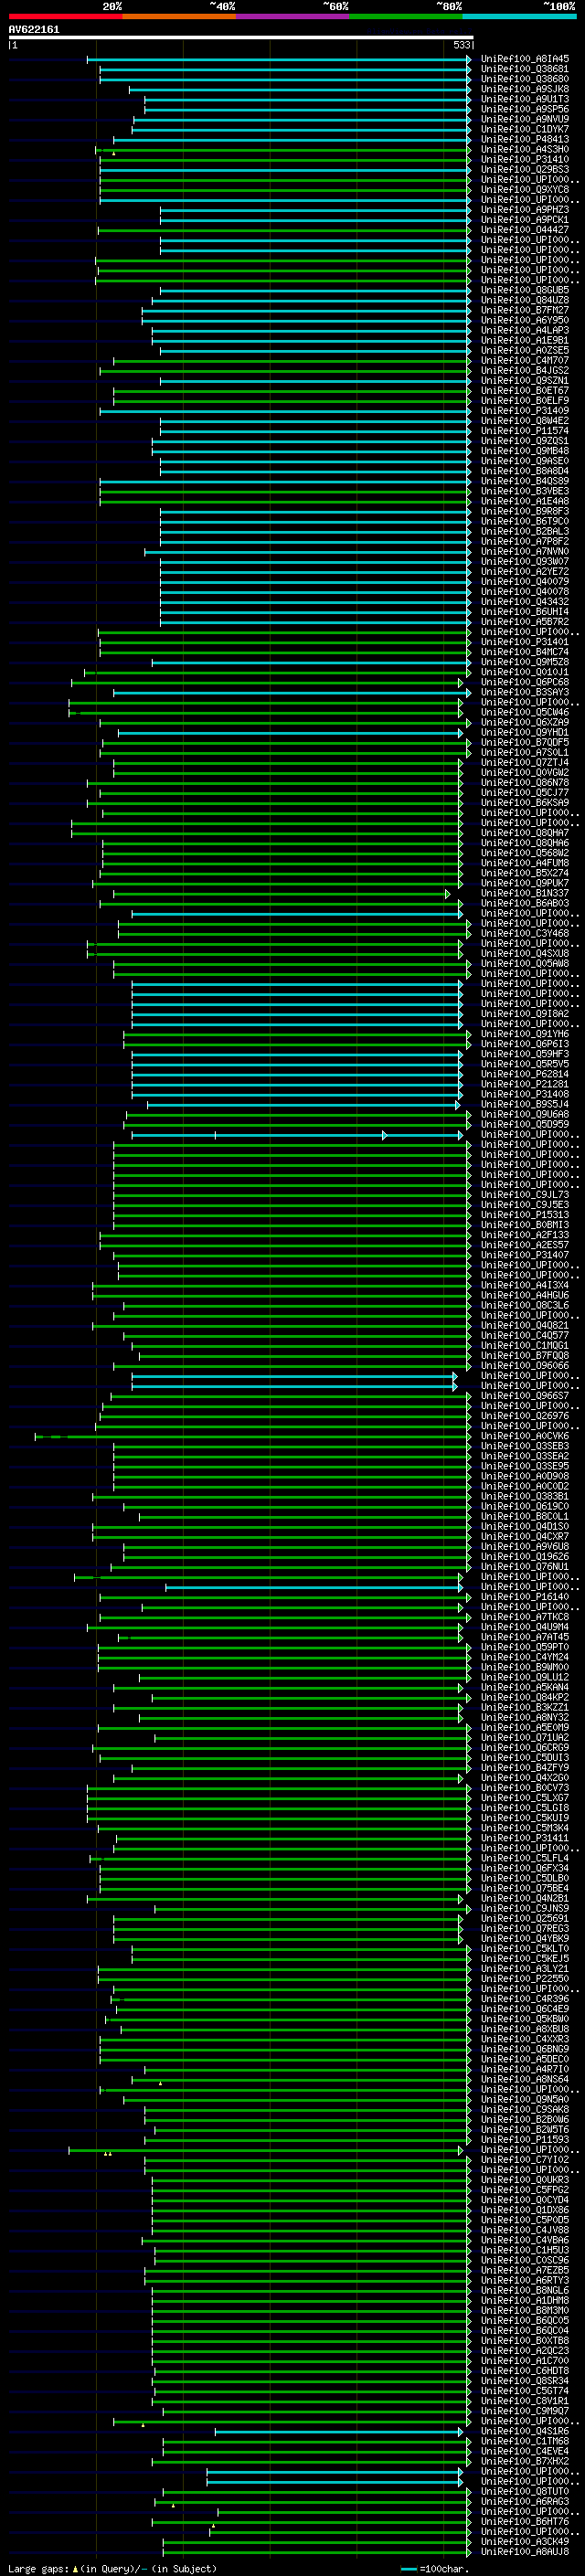This screenshot has height=2576, width=585.
Task: Select UniRef100_P31407 entry
Action: (525, 1255)
